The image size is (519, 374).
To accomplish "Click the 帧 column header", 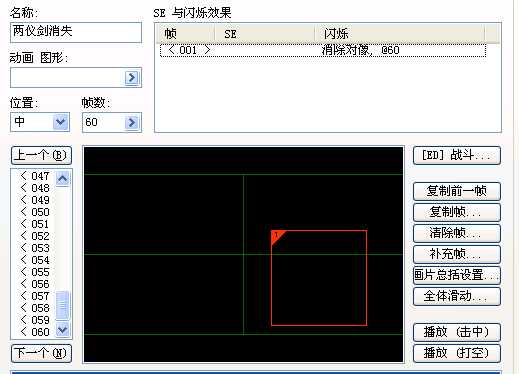I will (x=185, y=34).
